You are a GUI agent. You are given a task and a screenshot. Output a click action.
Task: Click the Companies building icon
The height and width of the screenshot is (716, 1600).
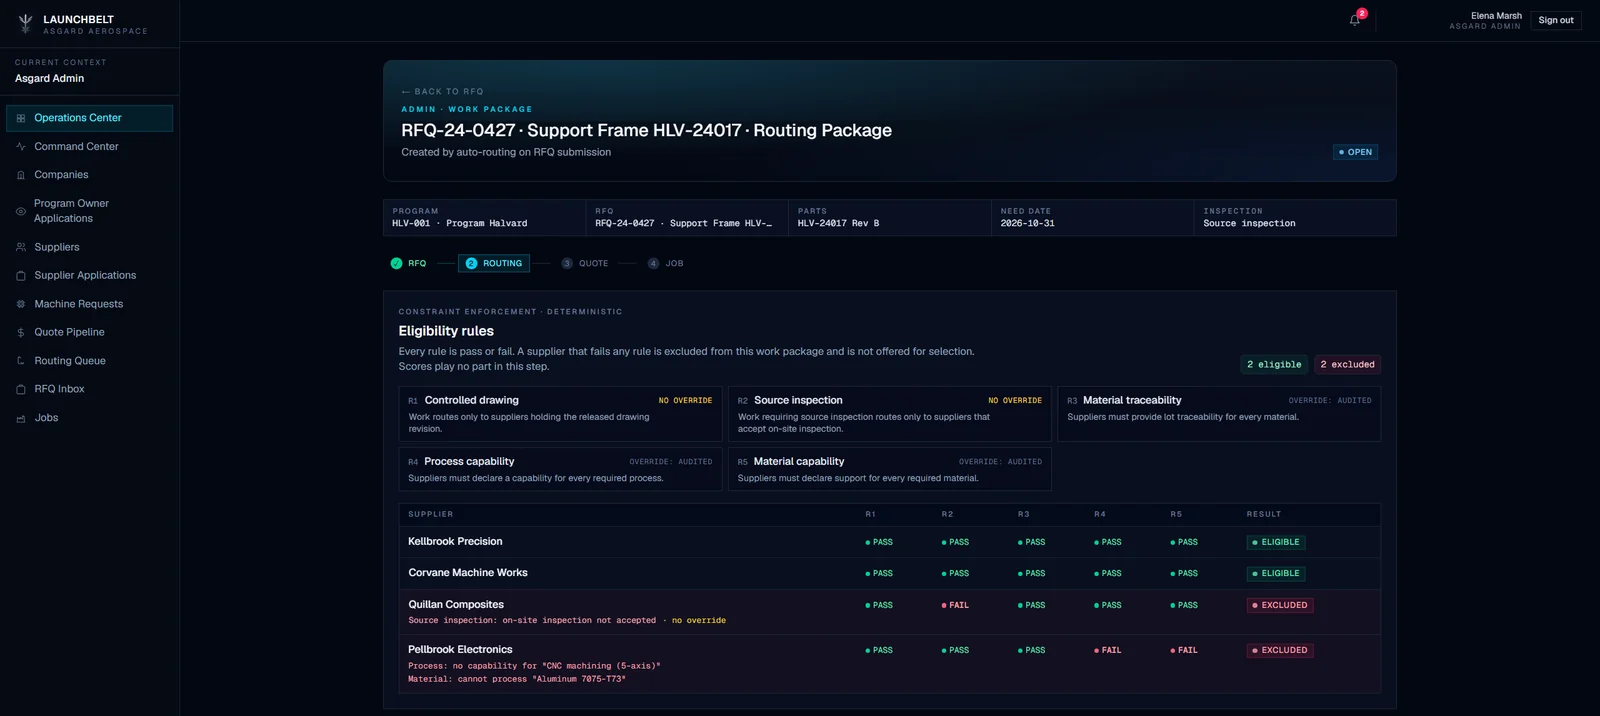pos(21,175)
